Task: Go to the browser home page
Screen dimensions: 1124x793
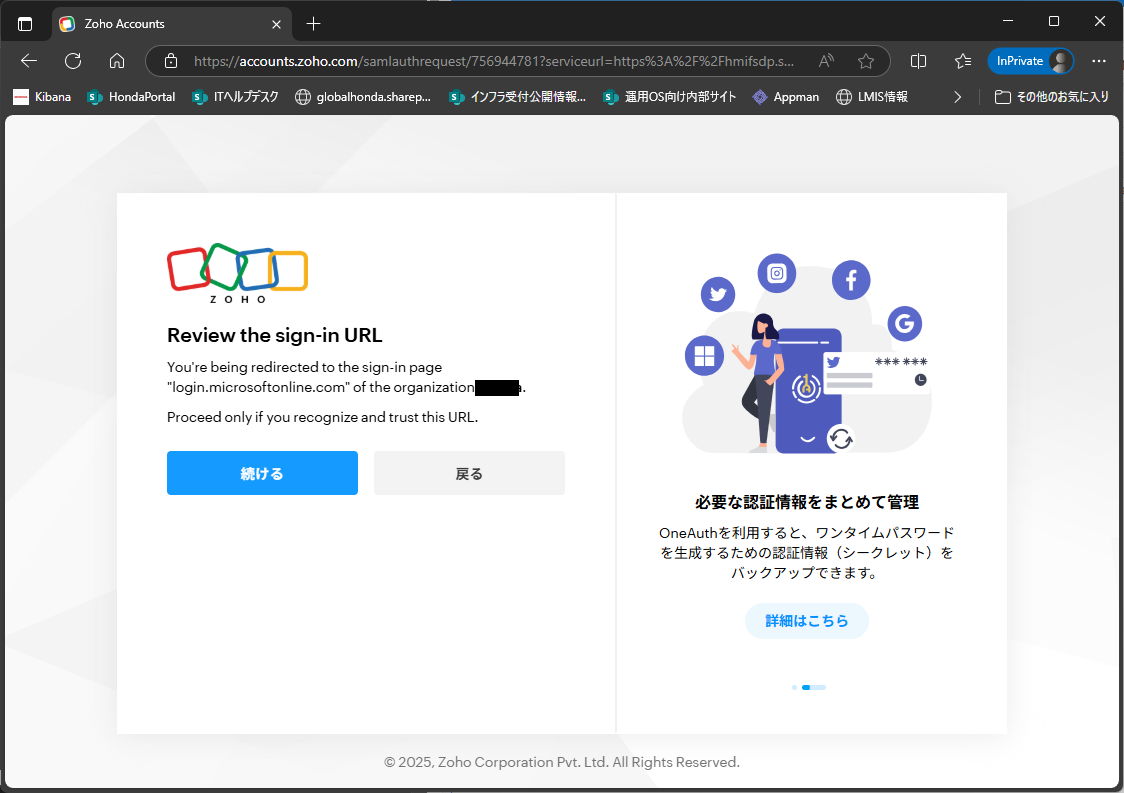Action: pyautogui.click(x=117, y=61)
